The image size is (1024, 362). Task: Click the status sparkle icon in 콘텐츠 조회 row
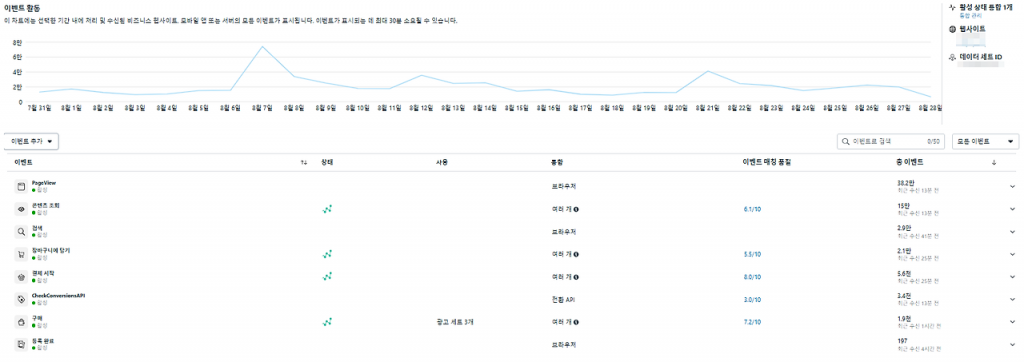coord(328,209)
